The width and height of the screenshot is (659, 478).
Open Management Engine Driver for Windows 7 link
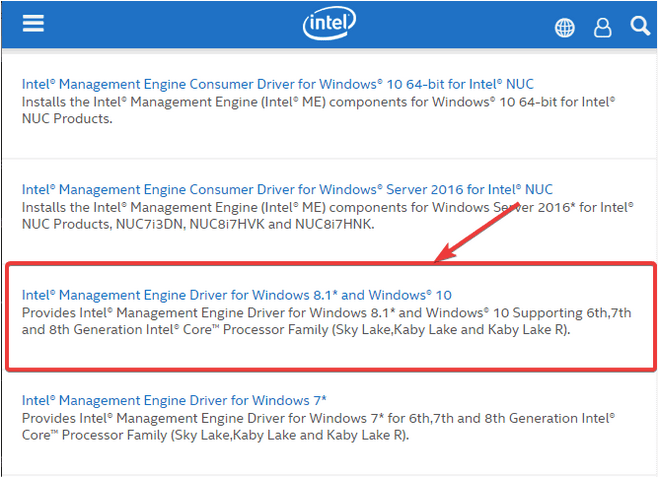point(174,401)
